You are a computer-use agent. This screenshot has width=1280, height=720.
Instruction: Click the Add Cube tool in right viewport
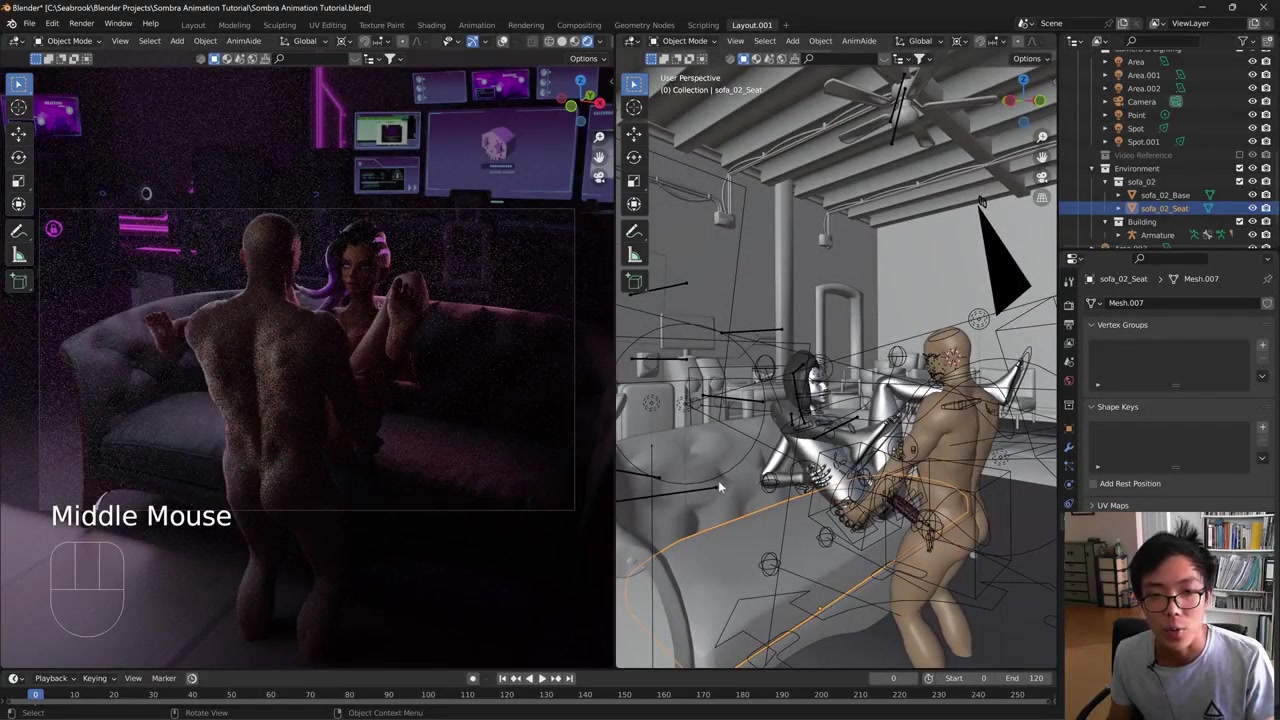(x=634, y=281)
